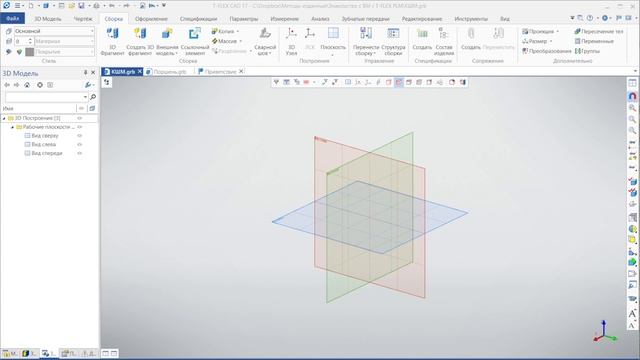This screenshot has height=360, width=640.
Task: Switch to the Оформление ribbon tab
Action: [151, 19]
